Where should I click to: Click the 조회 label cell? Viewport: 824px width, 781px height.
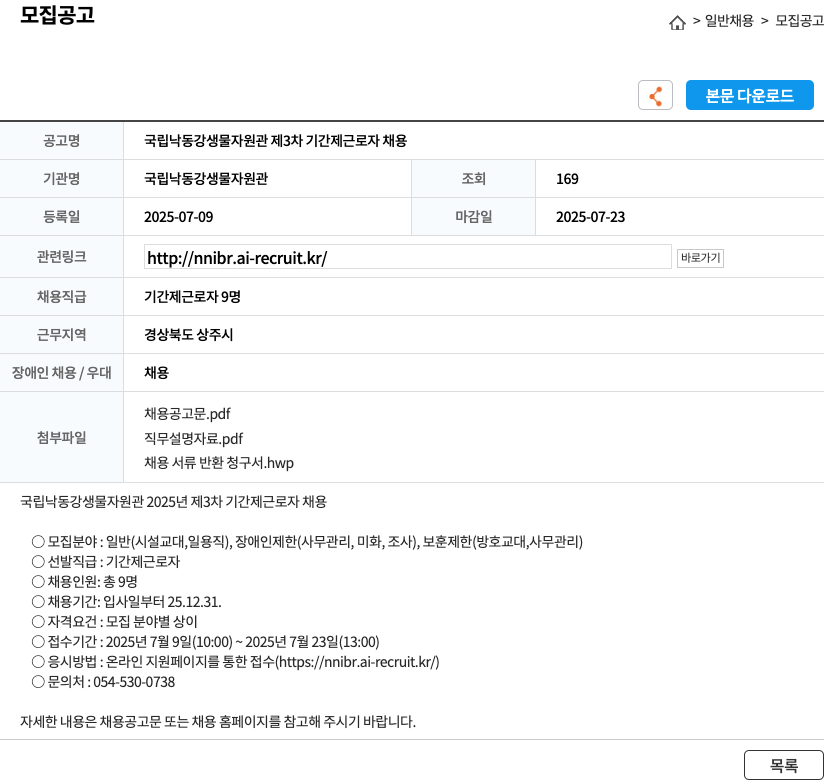pos(473,179)
